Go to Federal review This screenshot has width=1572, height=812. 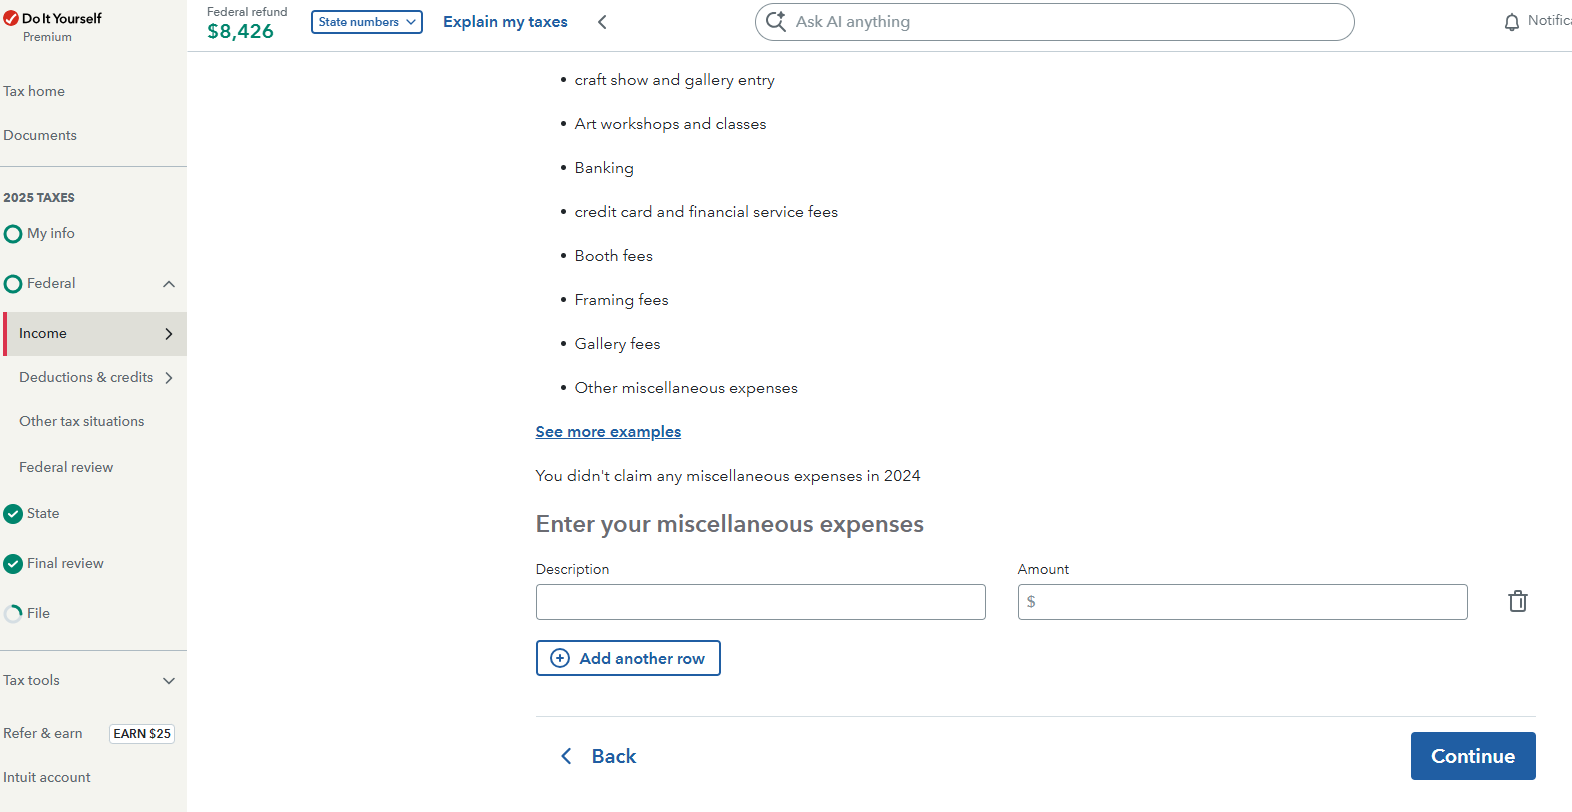(x=66, y=468)
